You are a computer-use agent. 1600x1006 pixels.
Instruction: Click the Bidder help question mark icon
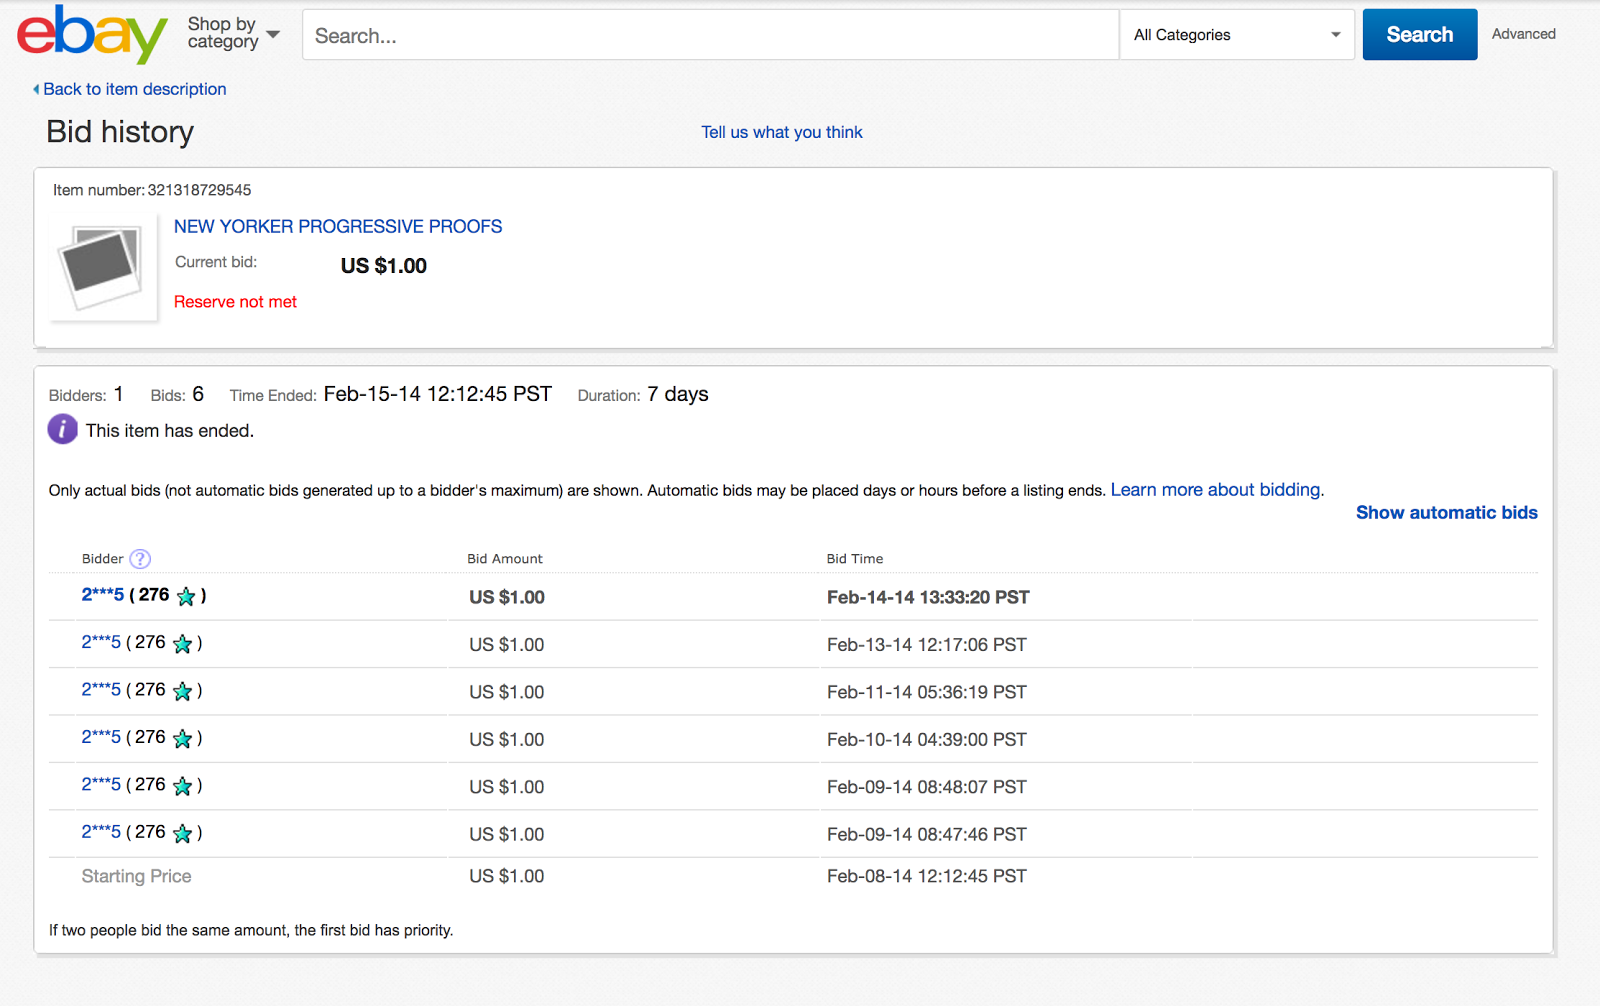141,559
